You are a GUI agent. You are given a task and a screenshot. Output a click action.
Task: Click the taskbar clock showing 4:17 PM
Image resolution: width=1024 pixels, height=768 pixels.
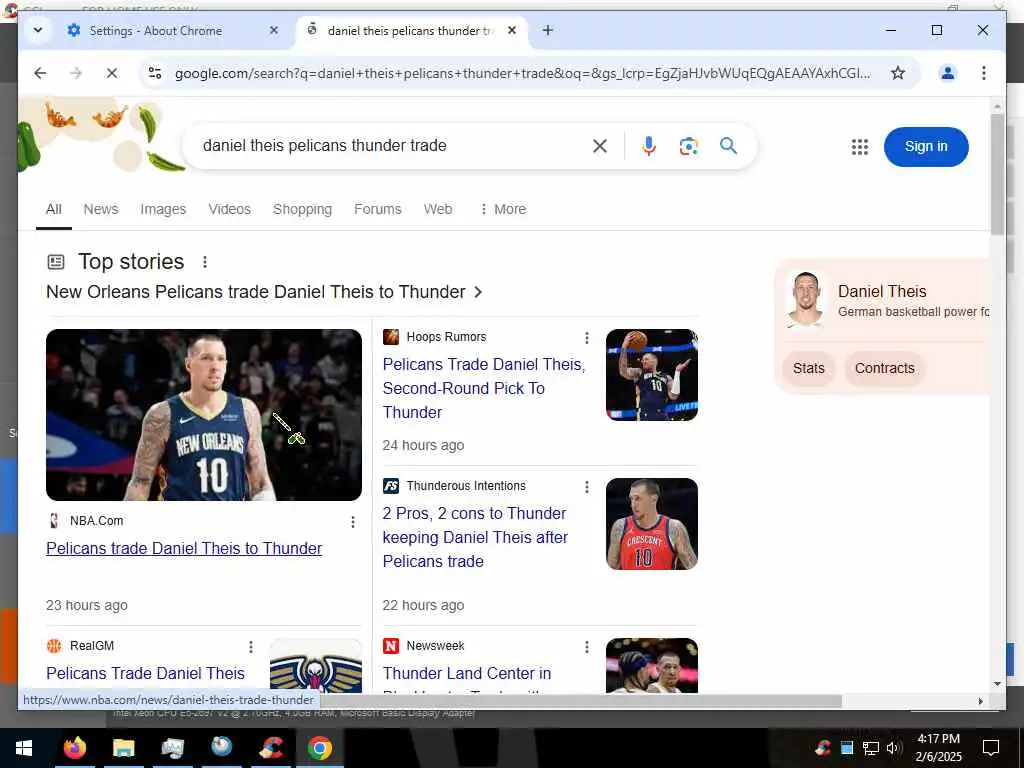pyautogui.click(x=938, y=748)
